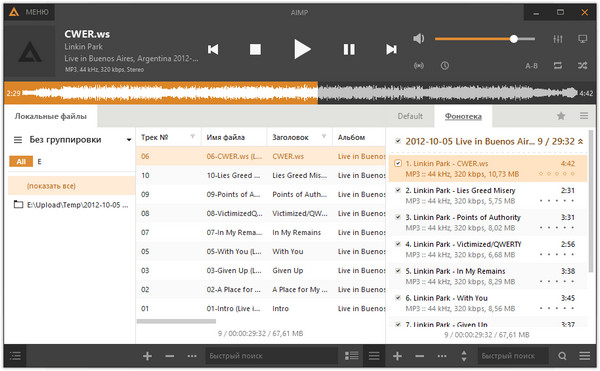600x371 pixels.
Task: Remove library item with minus
Action: [x=170, y=356]
